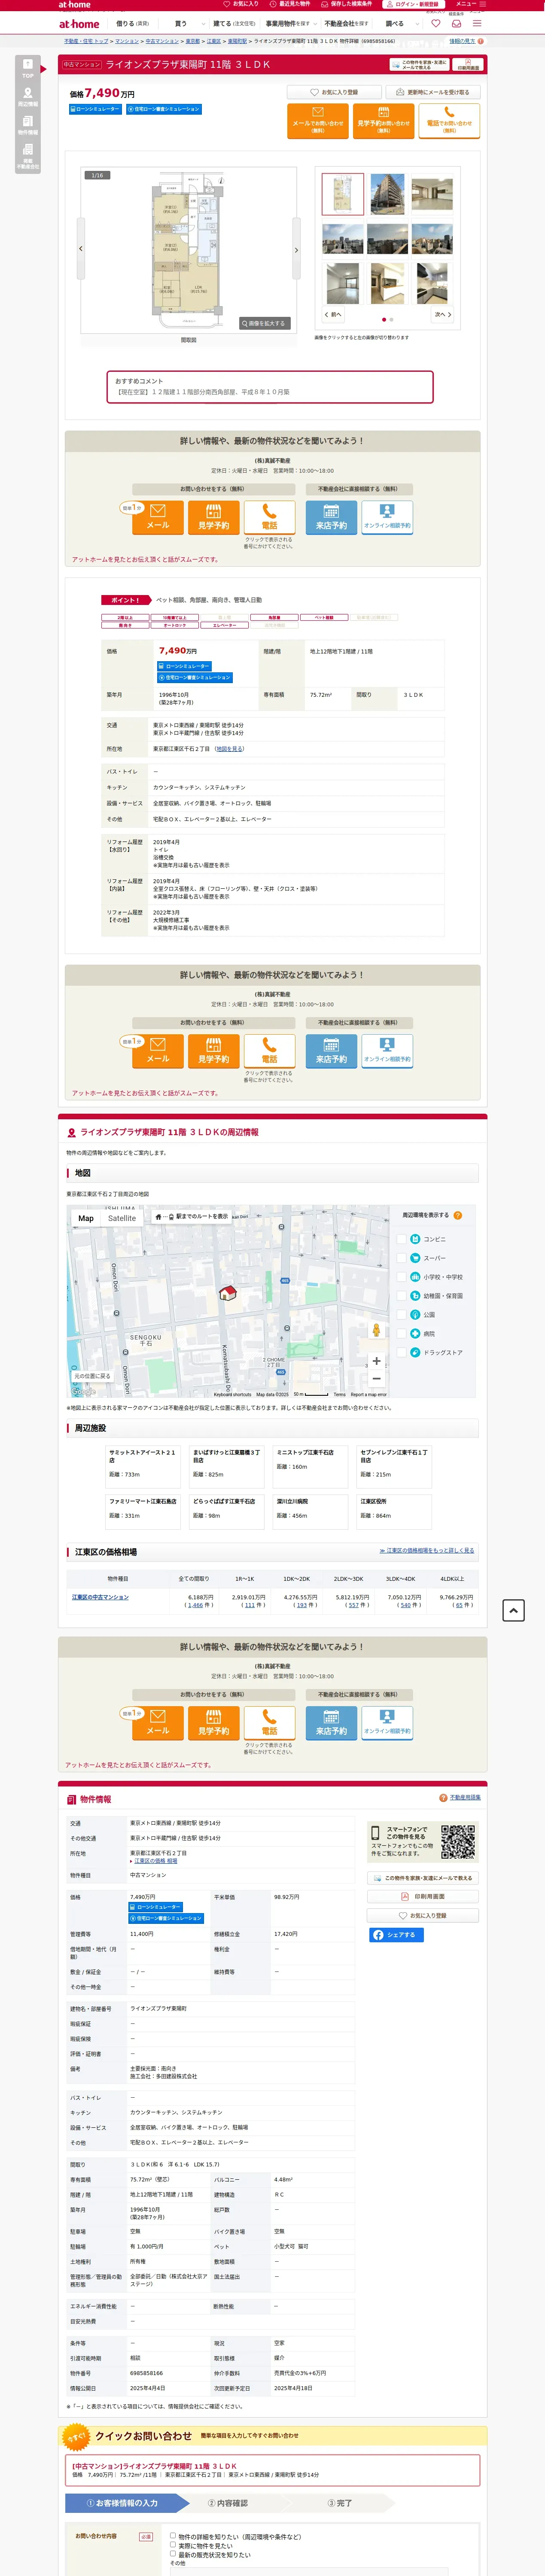Expand 調べる dropdown in top navigation

point(397,23)
